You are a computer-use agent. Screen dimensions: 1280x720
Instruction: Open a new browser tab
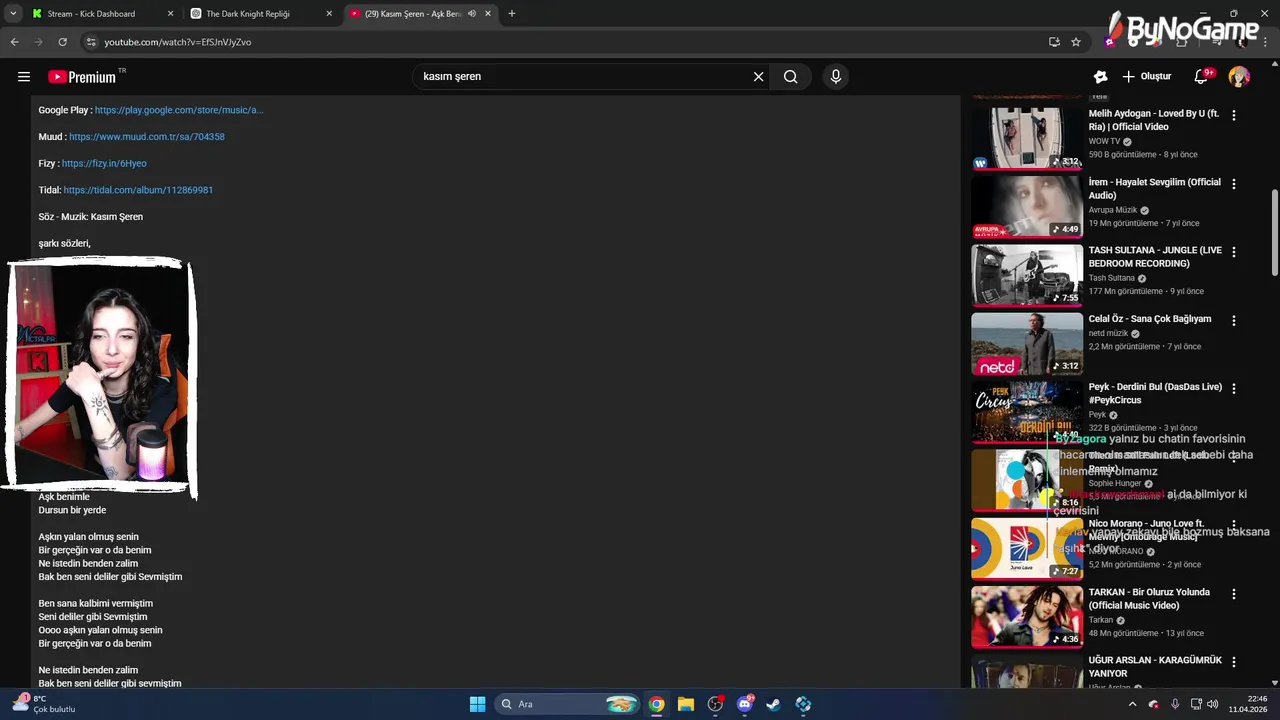pyautogui.click(x=512, y=14)
